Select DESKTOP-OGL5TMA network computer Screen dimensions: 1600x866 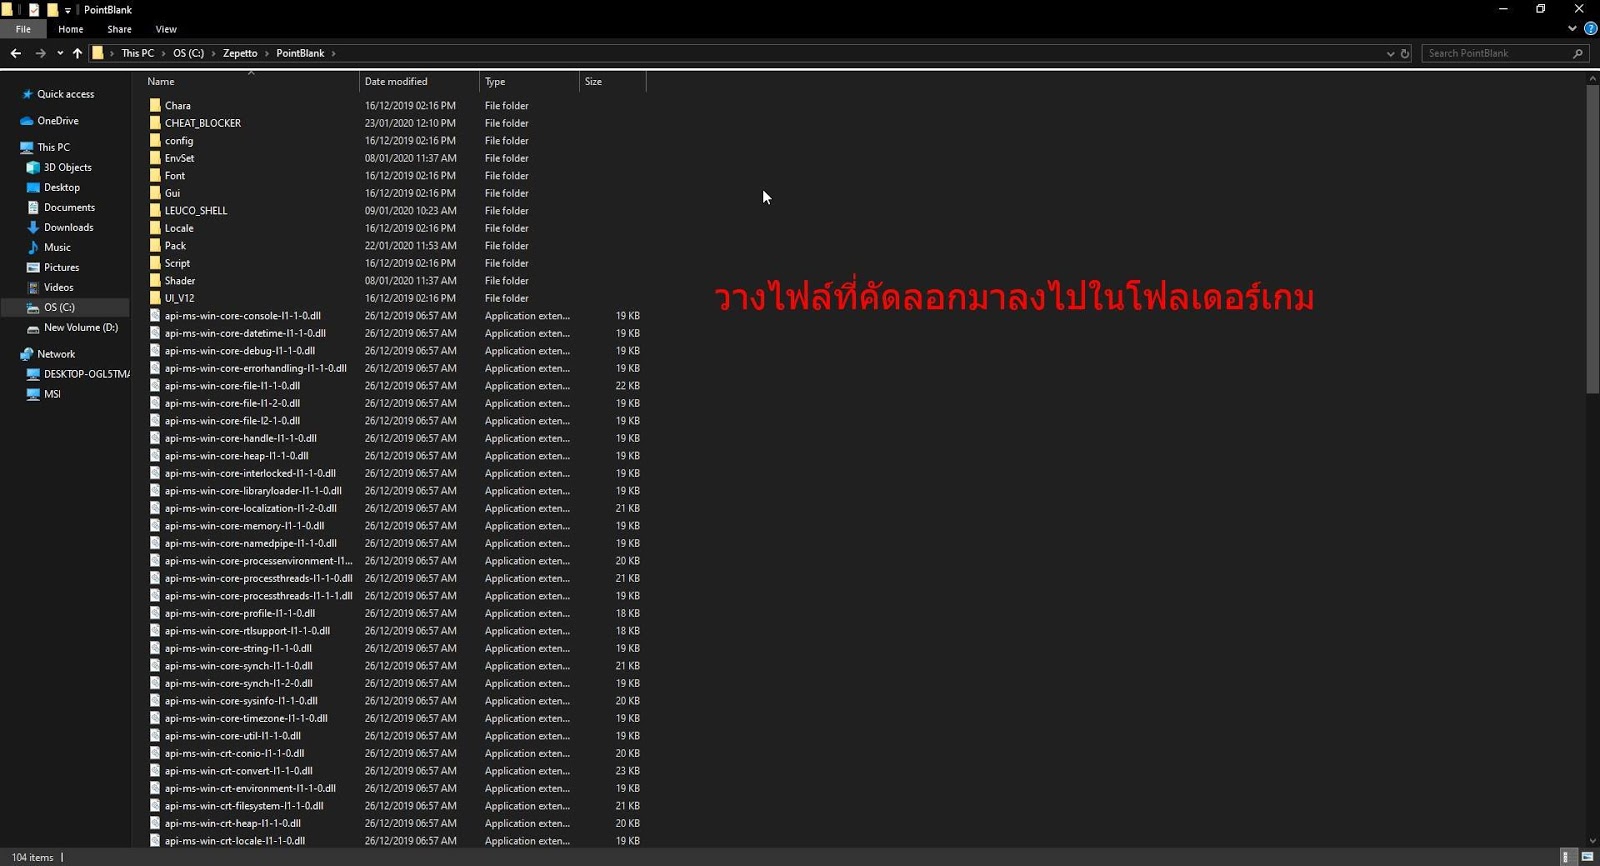coord(86,374)
